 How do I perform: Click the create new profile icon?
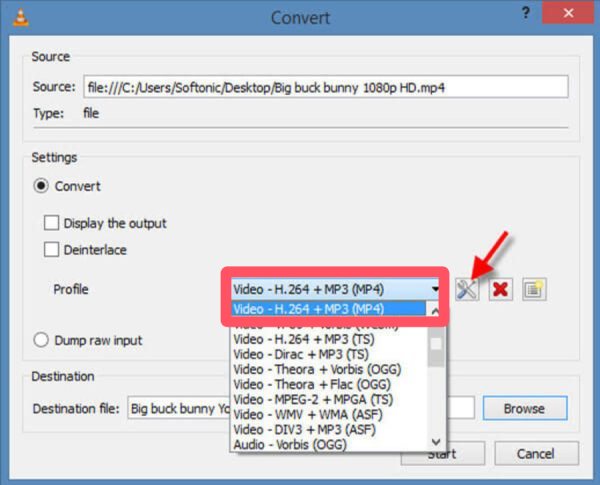(x=534, y=289)
